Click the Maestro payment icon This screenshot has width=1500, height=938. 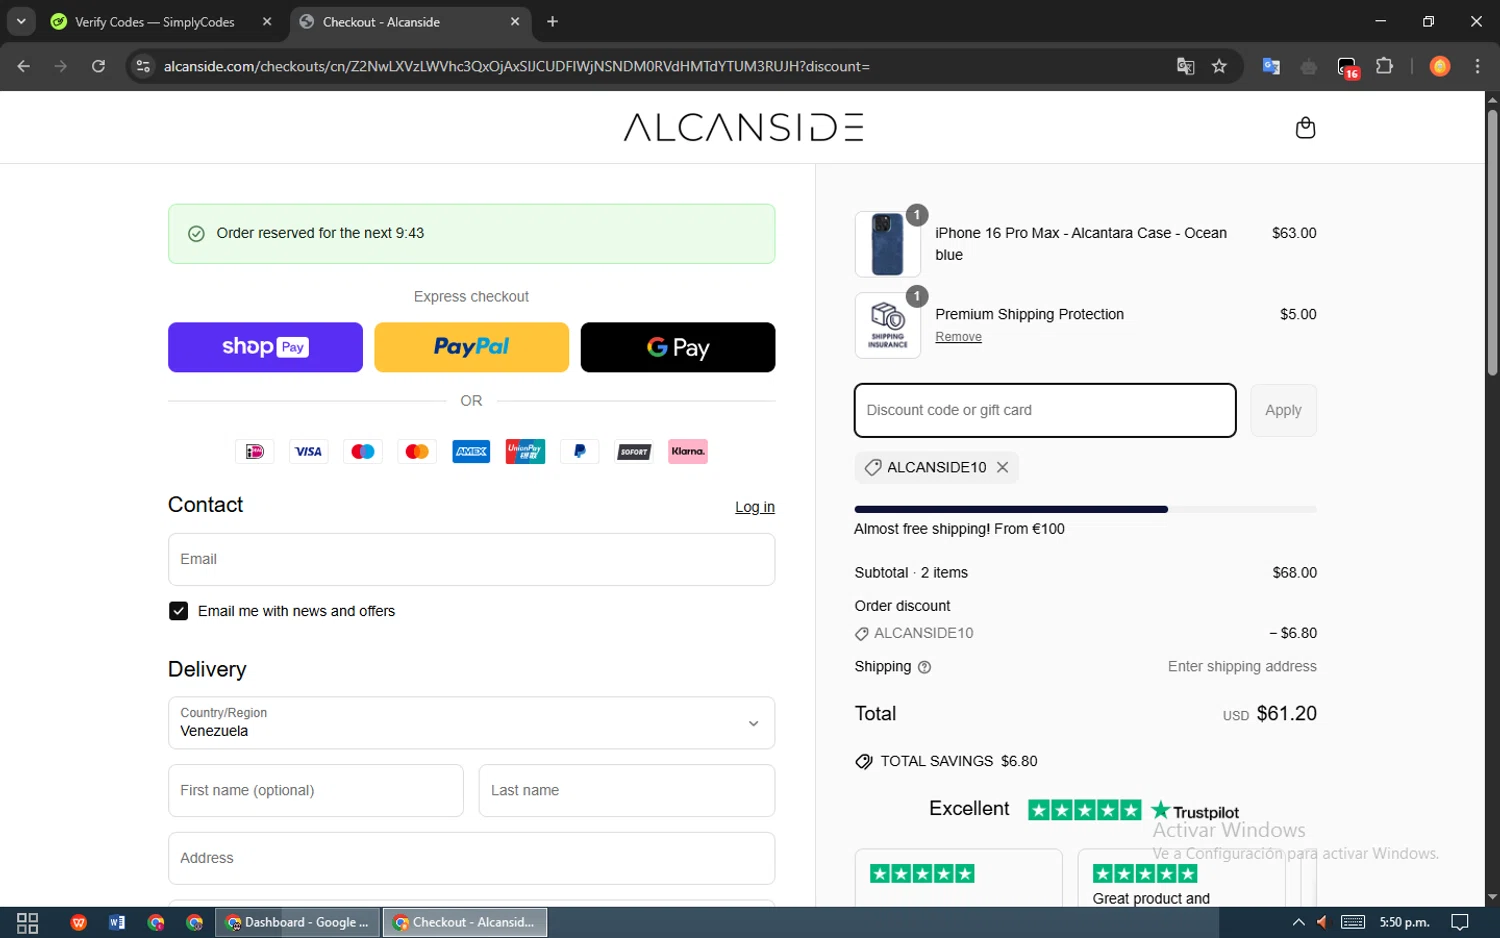coord(363,452)
